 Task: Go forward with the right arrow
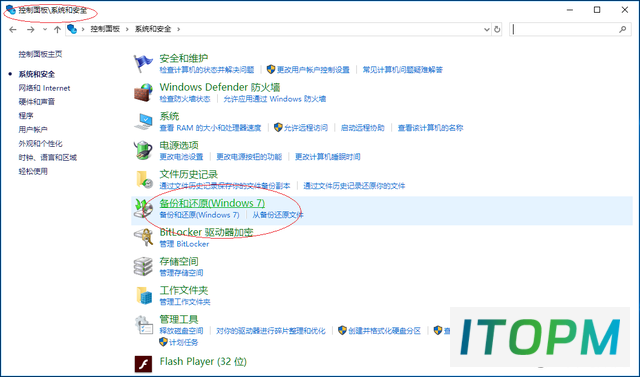click(x=31, y=29)
